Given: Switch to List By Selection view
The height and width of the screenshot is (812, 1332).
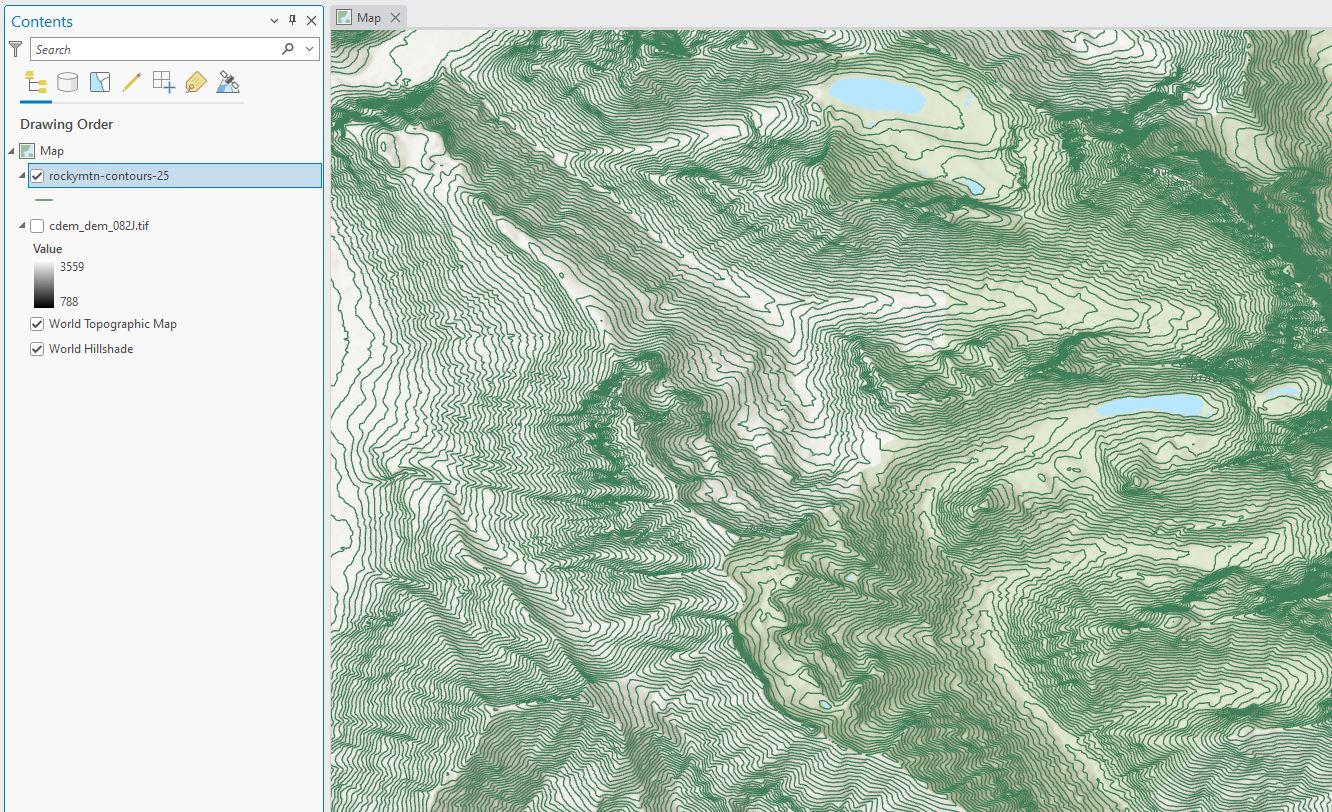Looking at the screenshot, I should [99, 82].
